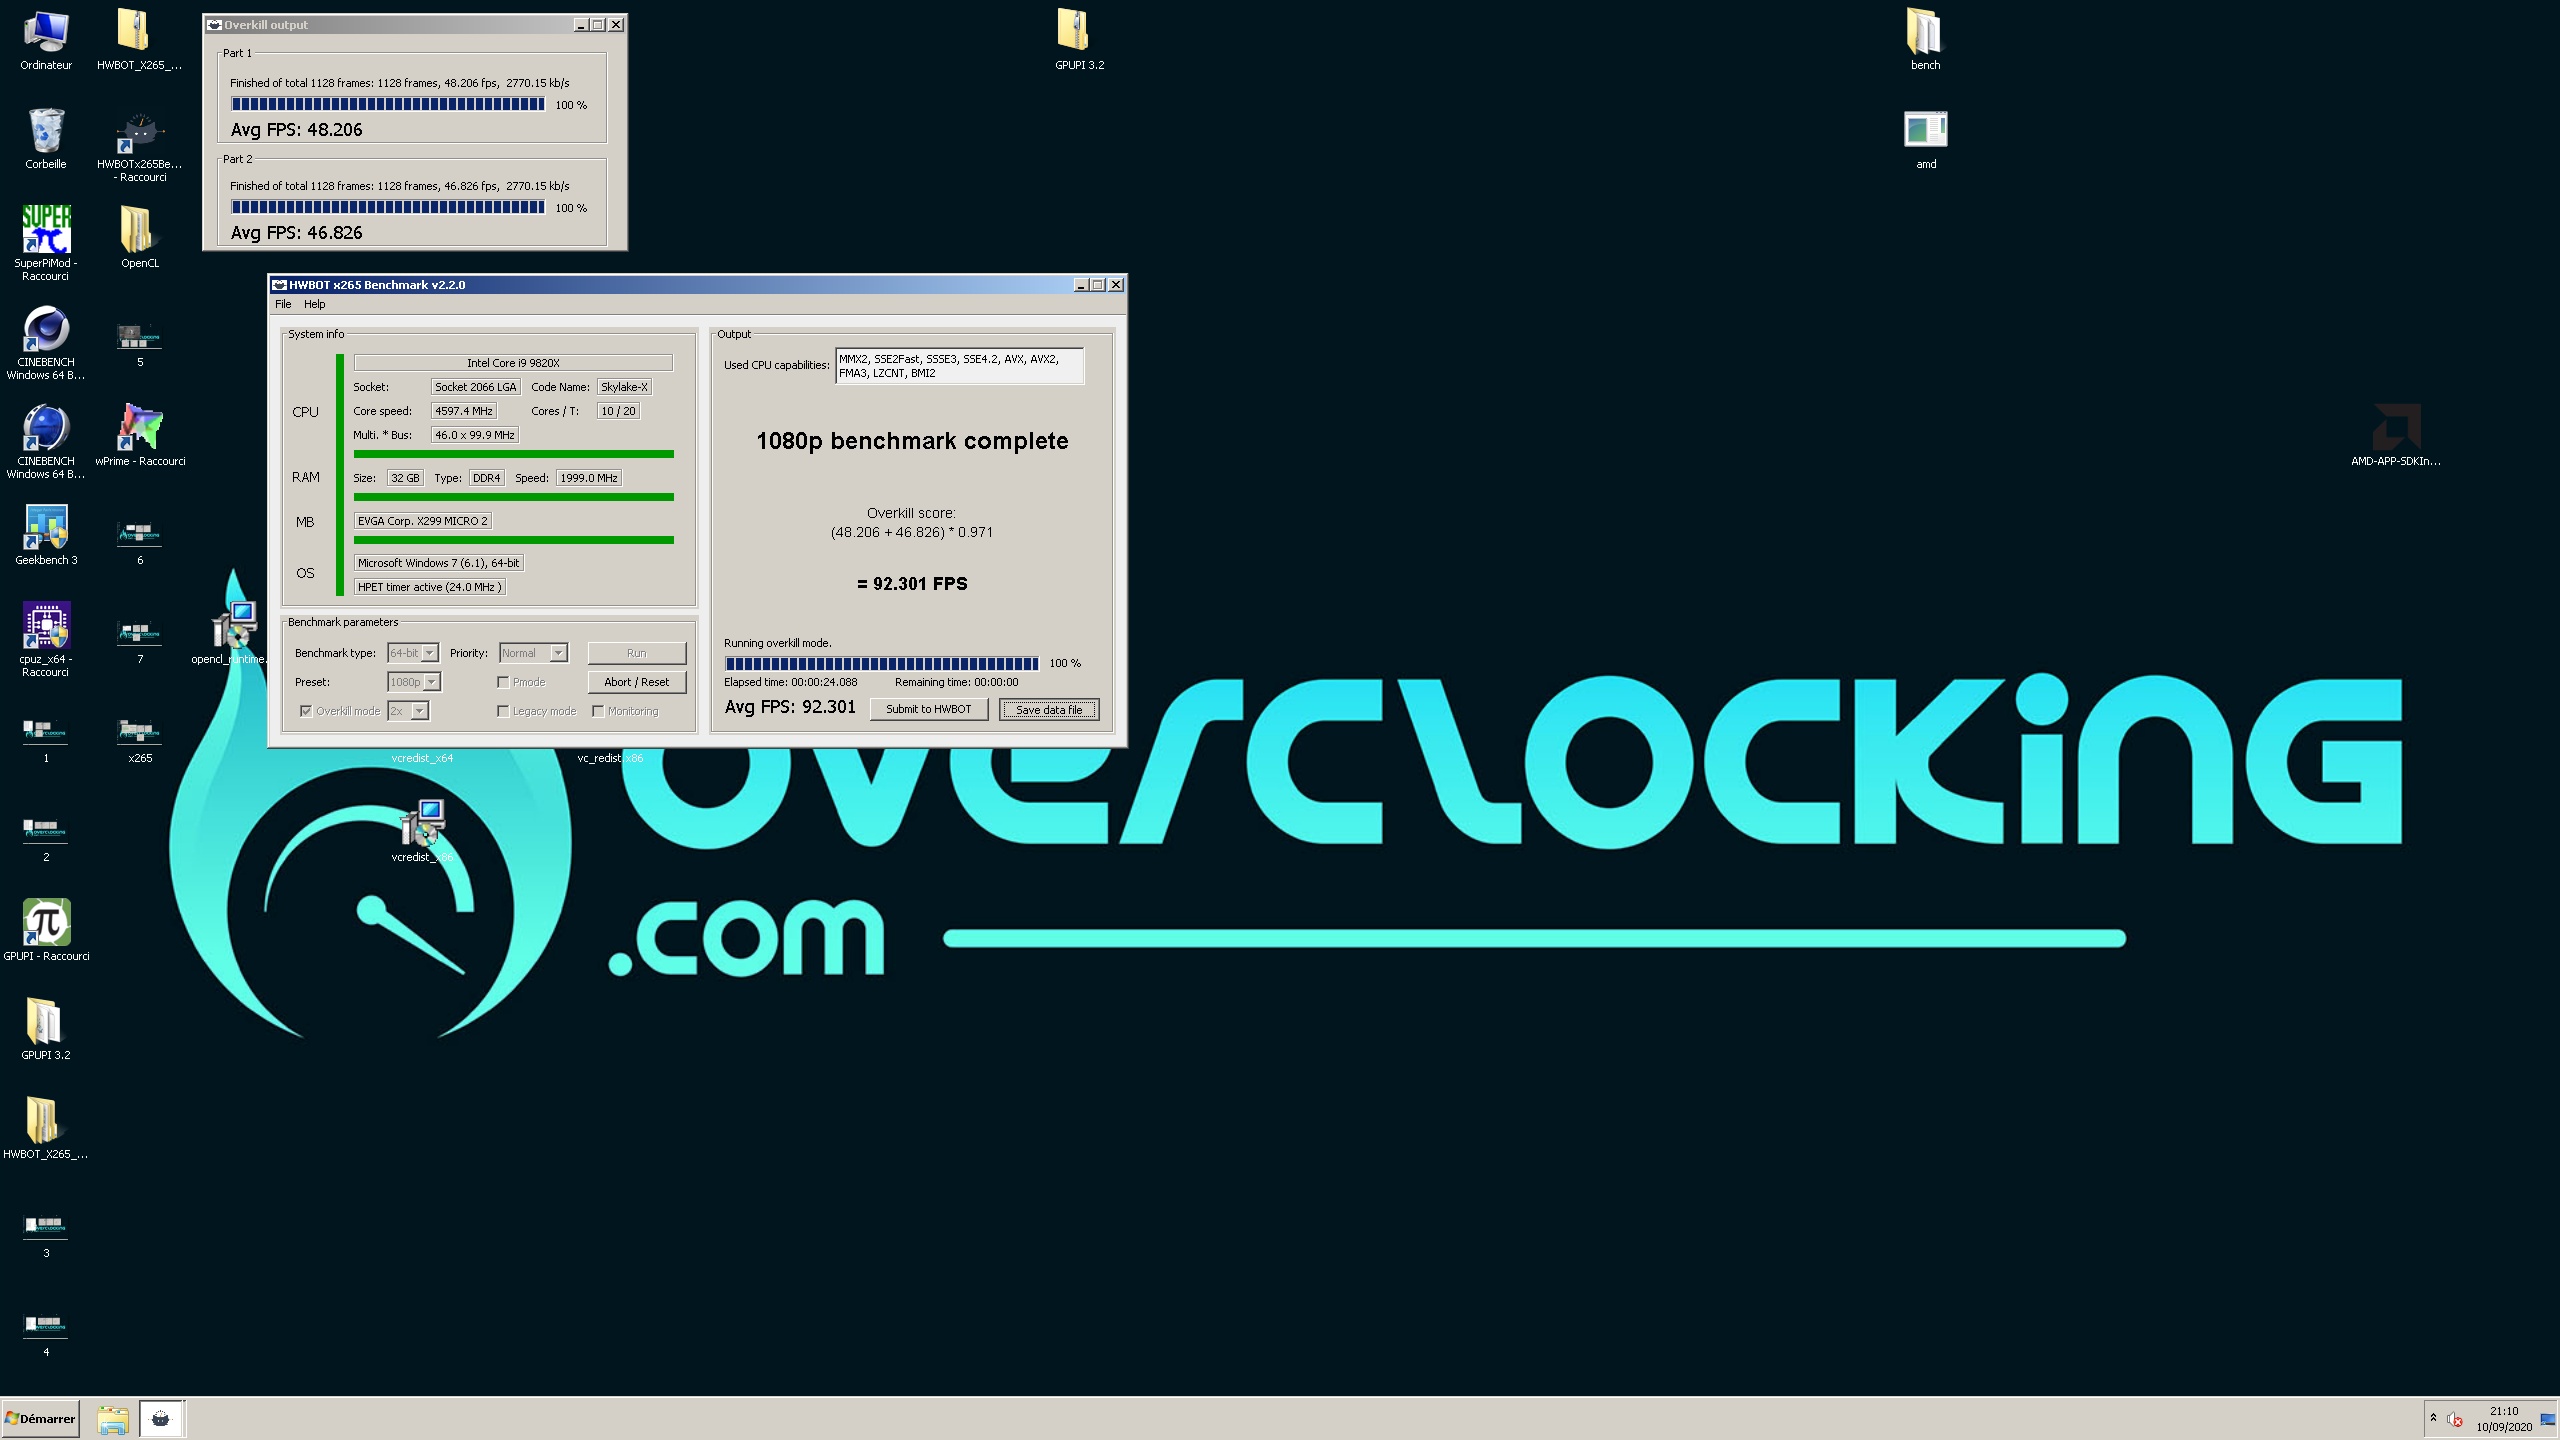
Task: Open the Priority Normal dropdown
Action: click(533, 653)
